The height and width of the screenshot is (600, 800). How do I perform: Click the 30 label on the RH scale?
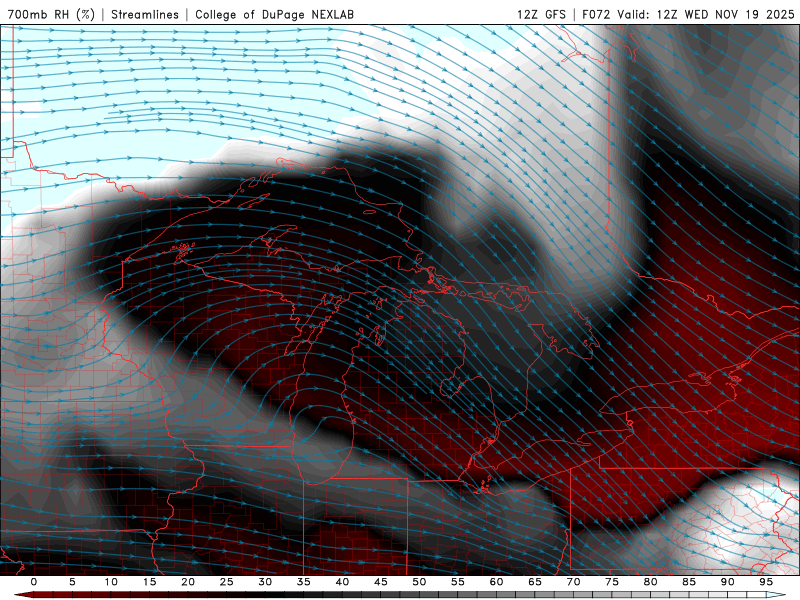coord(265,582)
